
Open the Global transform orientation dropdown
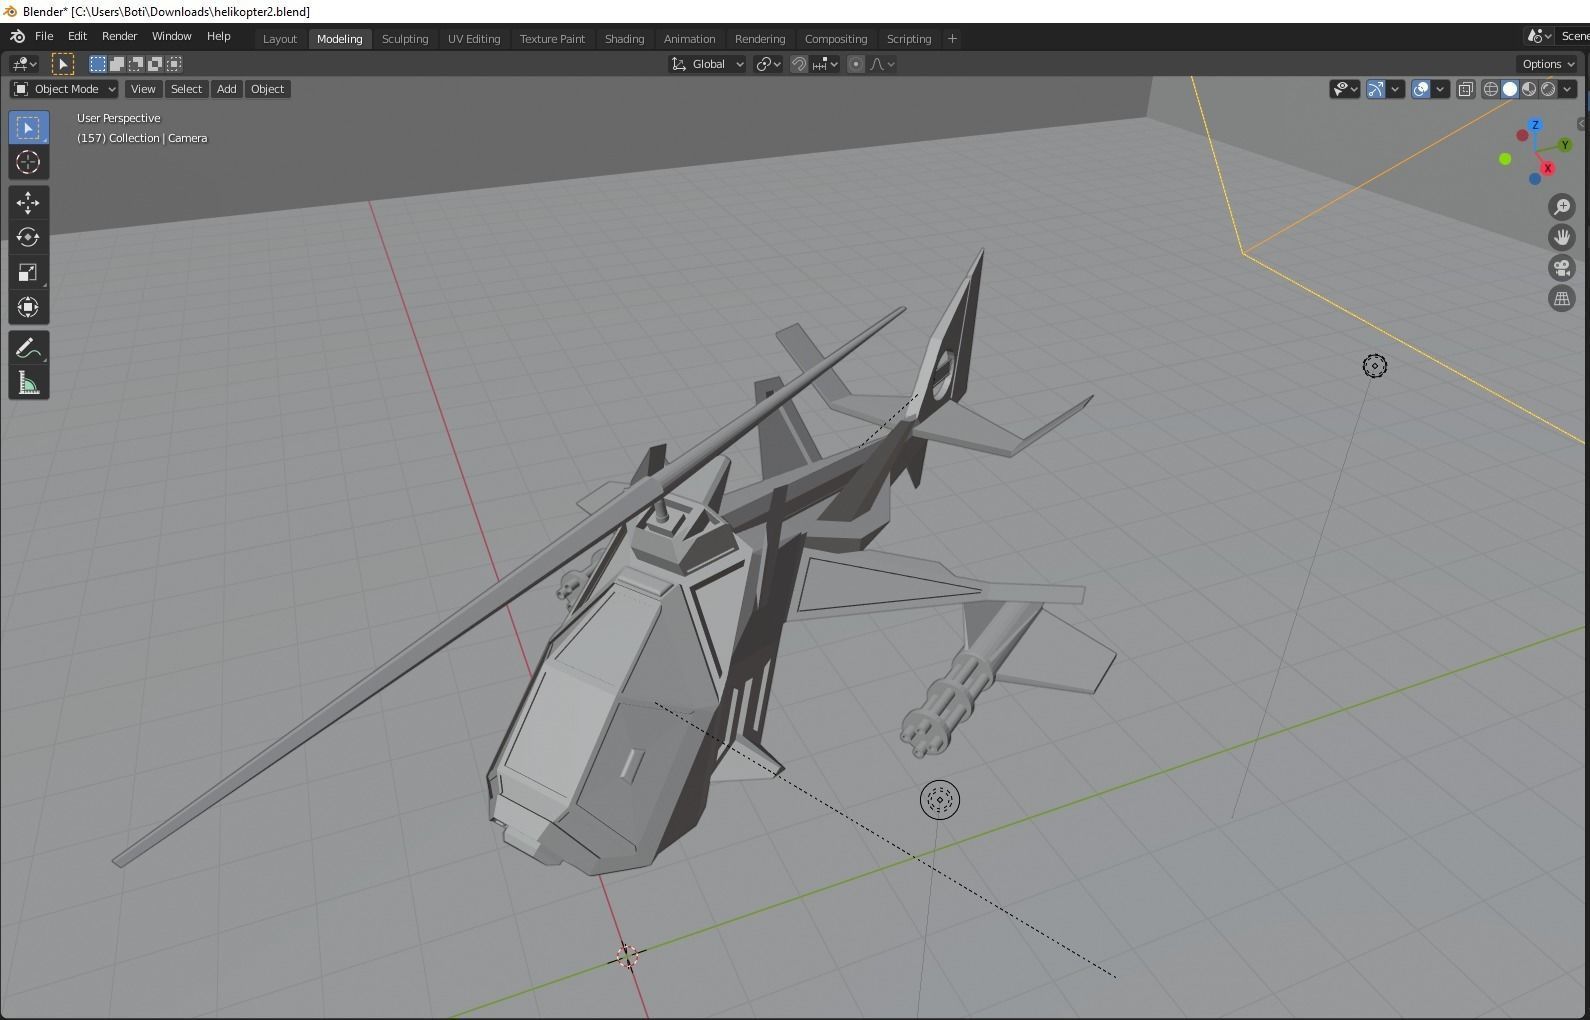click(708, 64)
